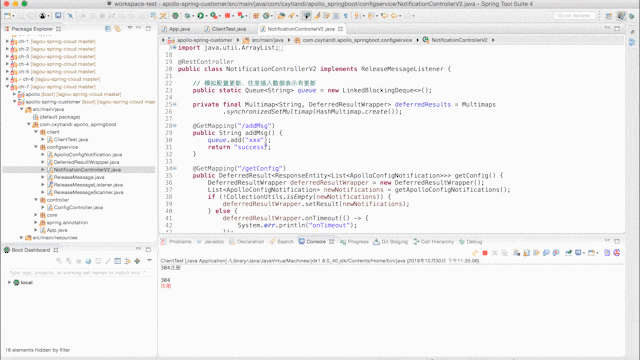Open the perspective switcher icon at top right
640x360 pixels.
tap(609, 16)
